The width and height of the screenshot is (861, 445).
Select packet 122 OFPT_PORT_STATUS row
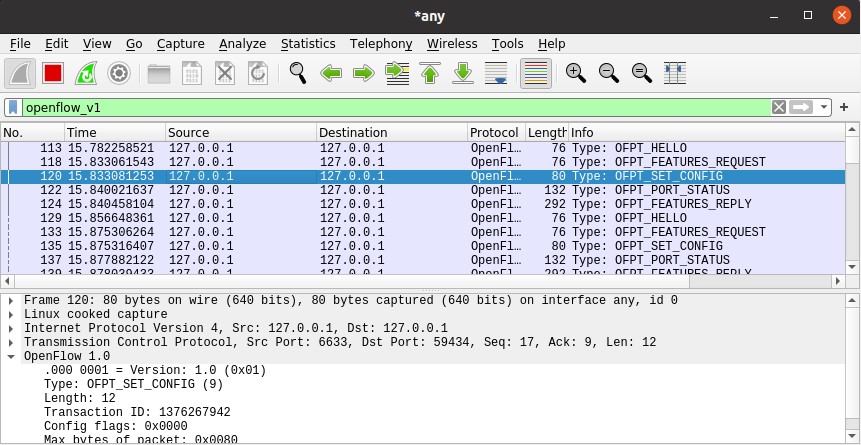pos(422,190)
